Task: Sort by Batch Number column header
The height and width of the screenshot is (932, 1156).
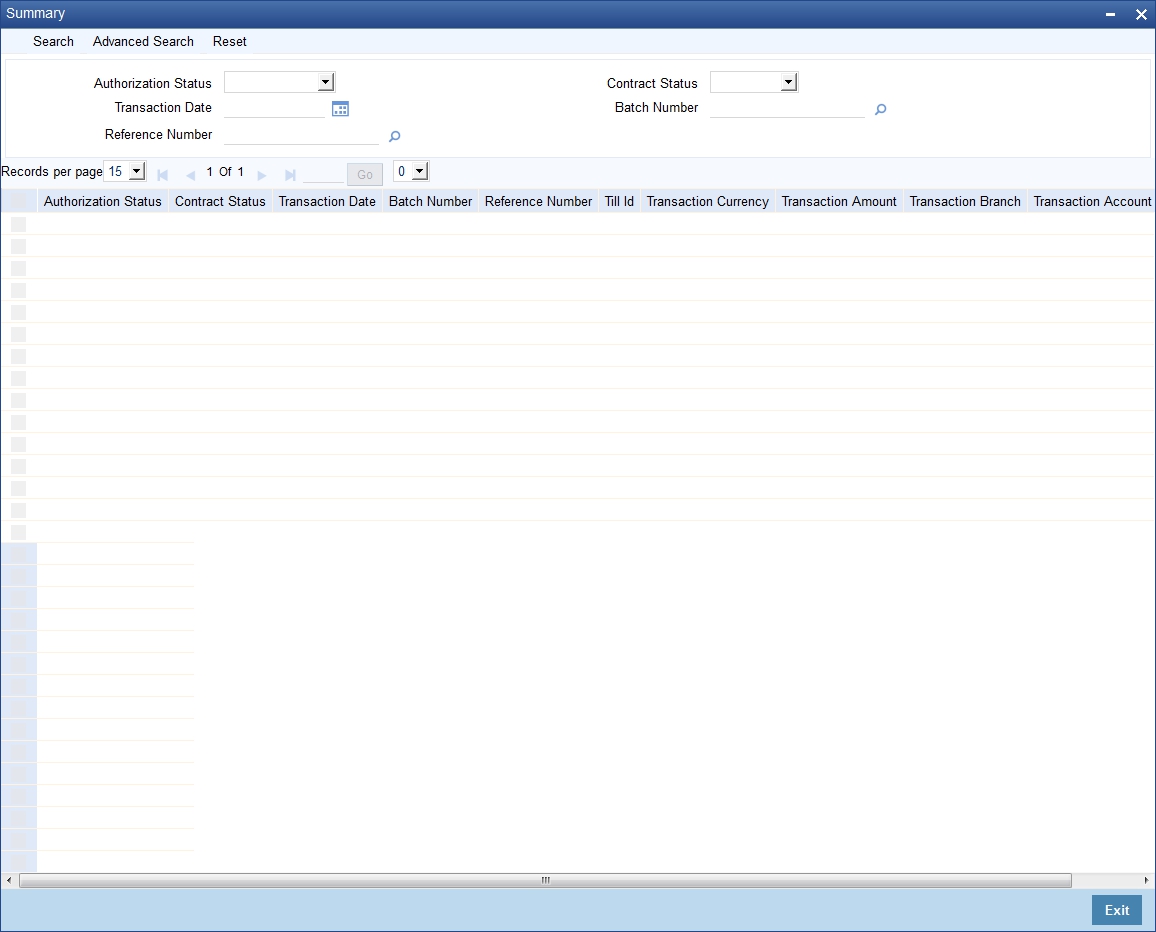Action: pos(430,201)
